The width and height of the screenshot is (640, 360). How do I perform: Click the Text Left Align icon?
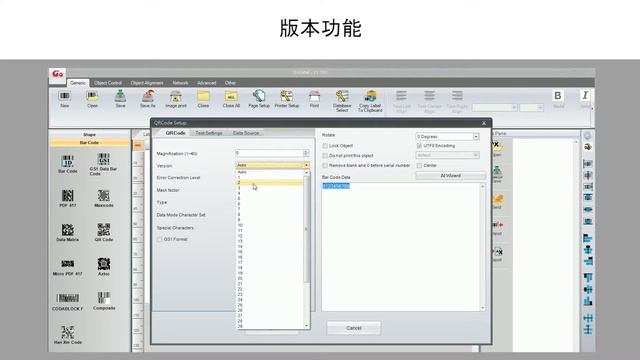coord(402,102)
